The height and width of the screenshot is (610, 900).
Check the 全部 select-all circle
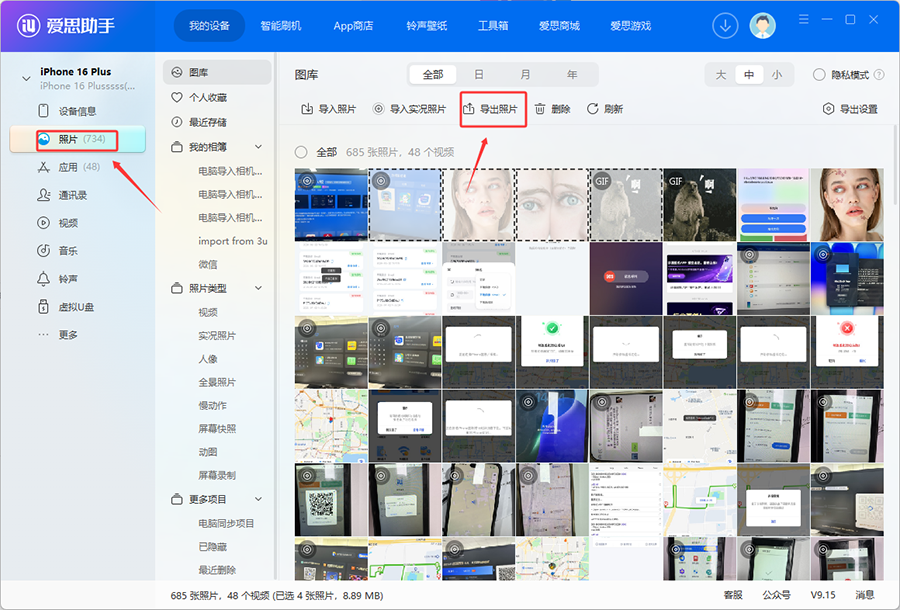(x=301, y=152)
